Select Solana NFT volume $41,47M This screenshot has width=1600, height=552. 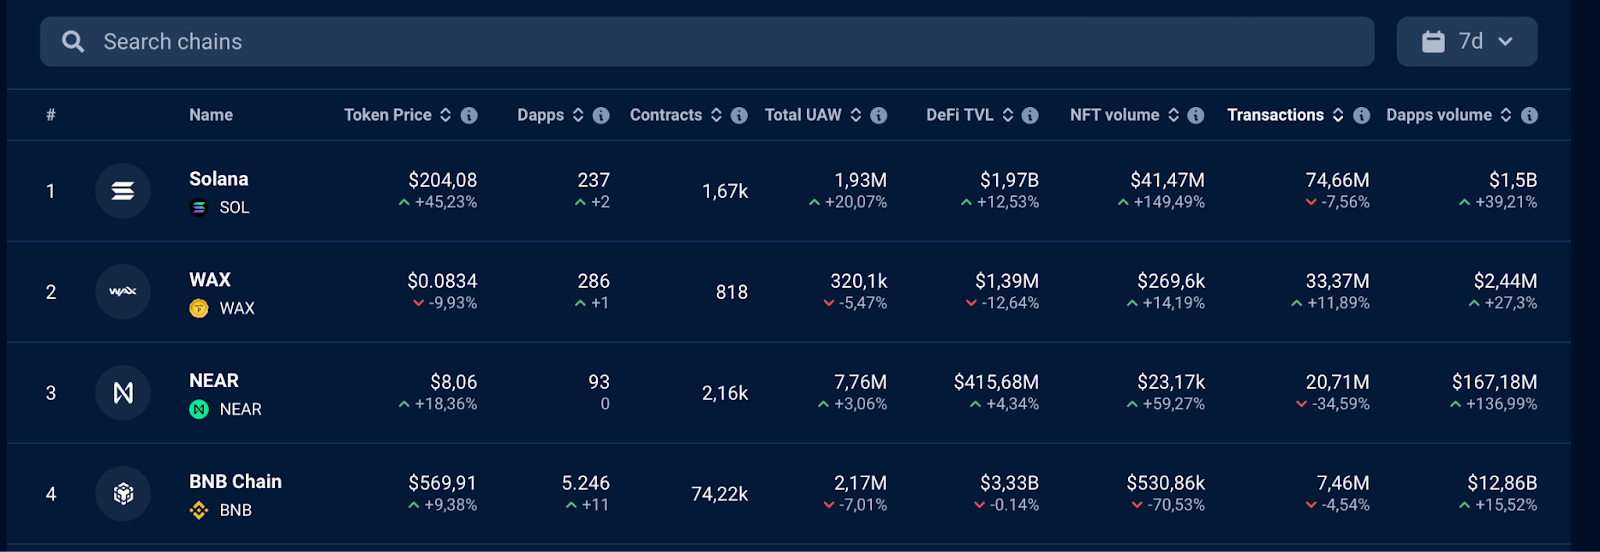pyautogui.click(x=1167, y=180)
